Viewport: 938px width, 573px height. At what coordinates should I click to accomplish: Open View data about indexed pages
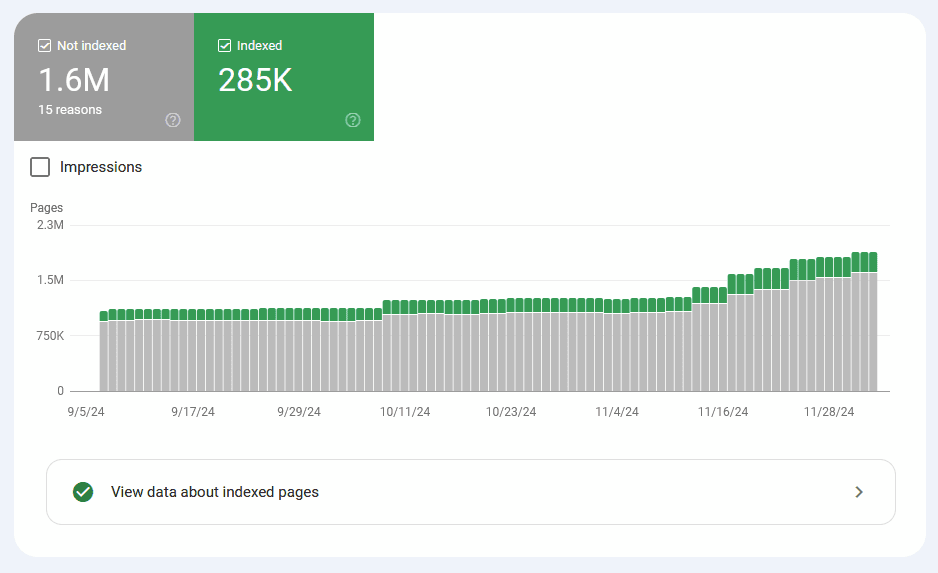click(x=215, y=492)
